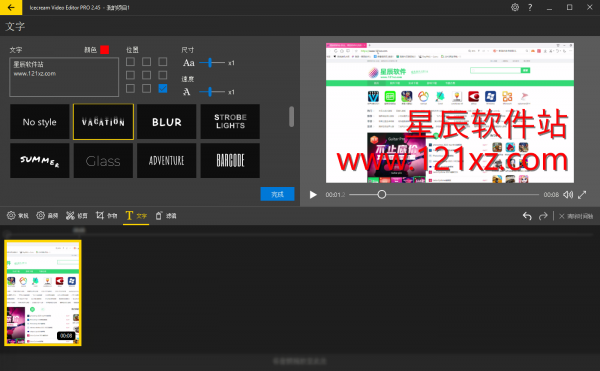Set text position to middle-right checkbox
This screenshot has width=600, height=371.
pyautogui.click(x=163, y=75)
